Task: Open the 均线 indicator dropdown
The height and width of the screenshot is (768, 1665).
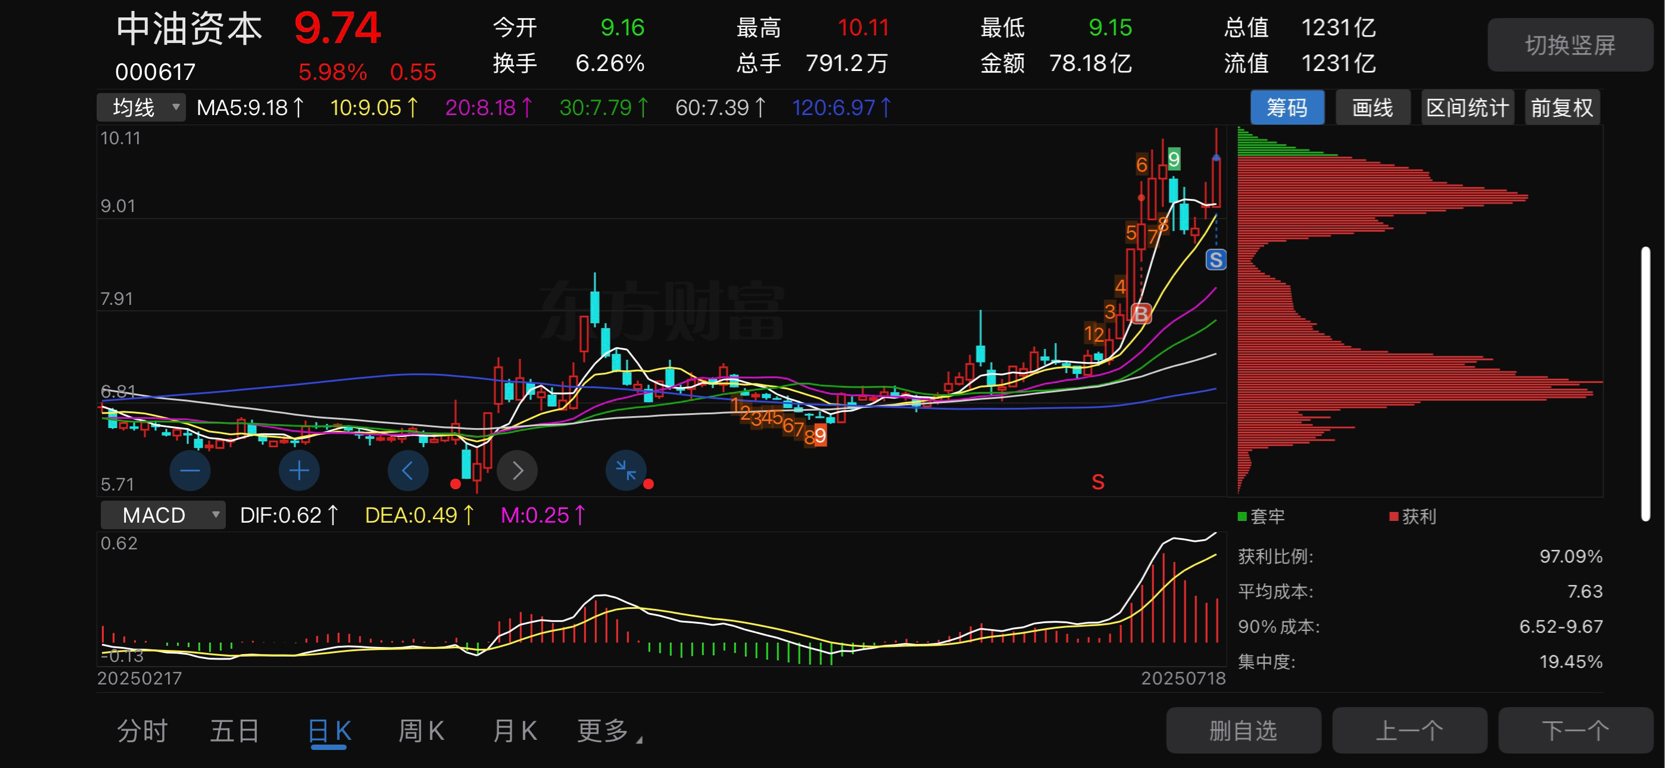Action: [141, 108]
